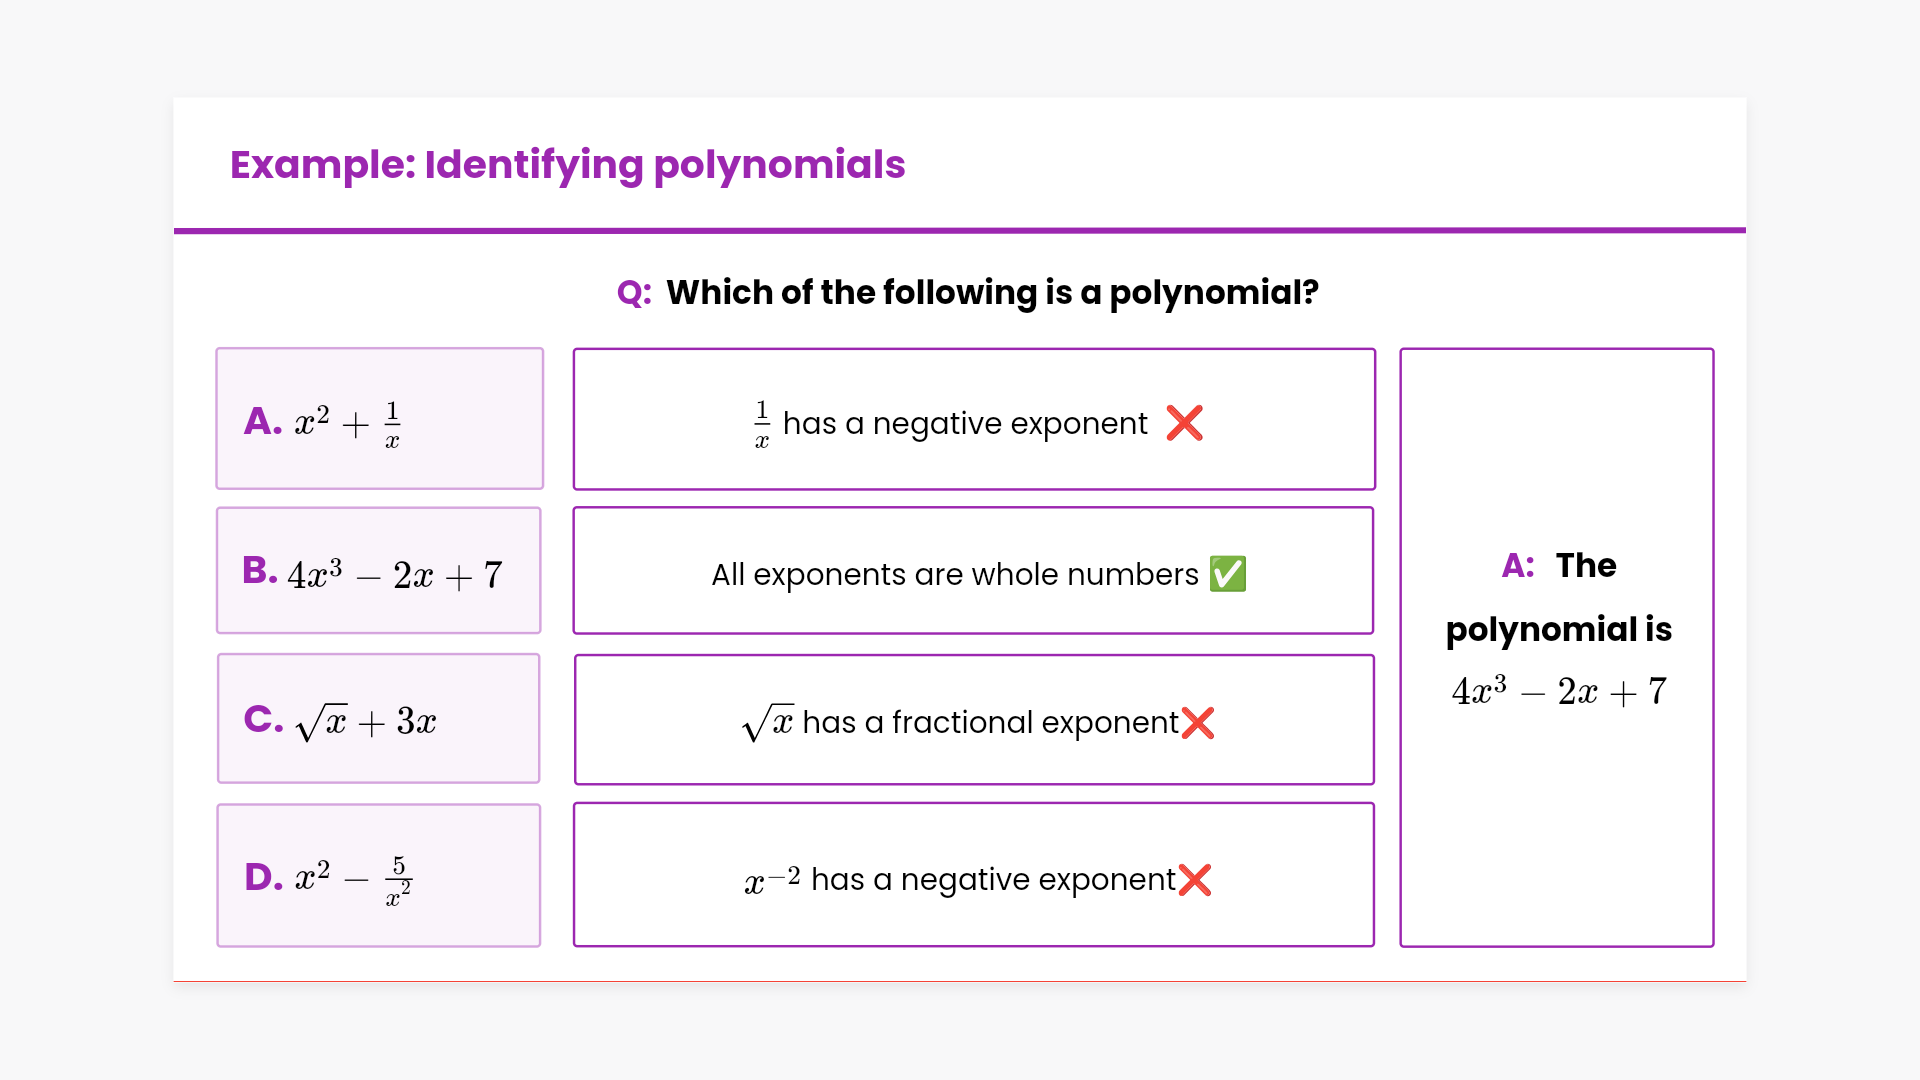Viewport: 1920px width, 1080px height.
Task: Select answer option B, 4x³ − 2x + 7
Action: (x=379, y=571)
